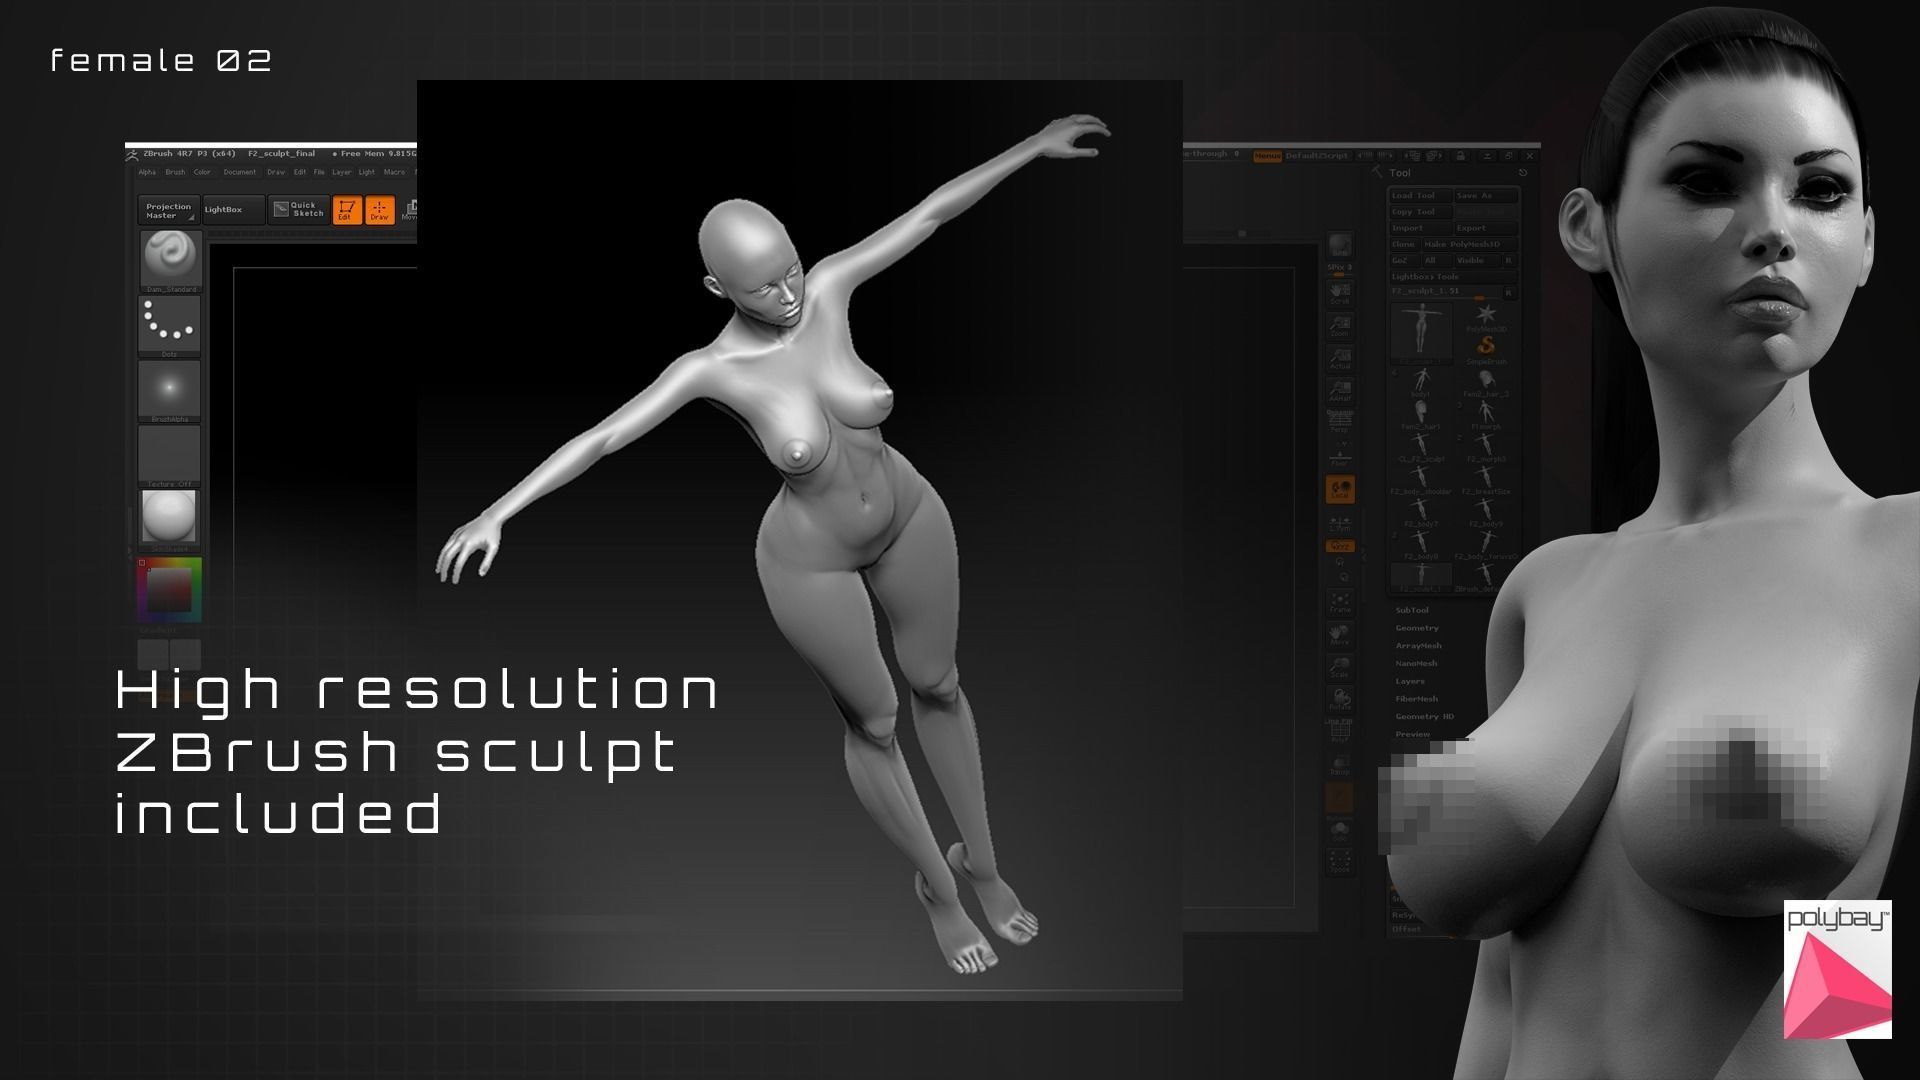The width and height of the screenshot is (1920, 1080).
Task: Toggle Edit mode off
Action: (346, 209)
